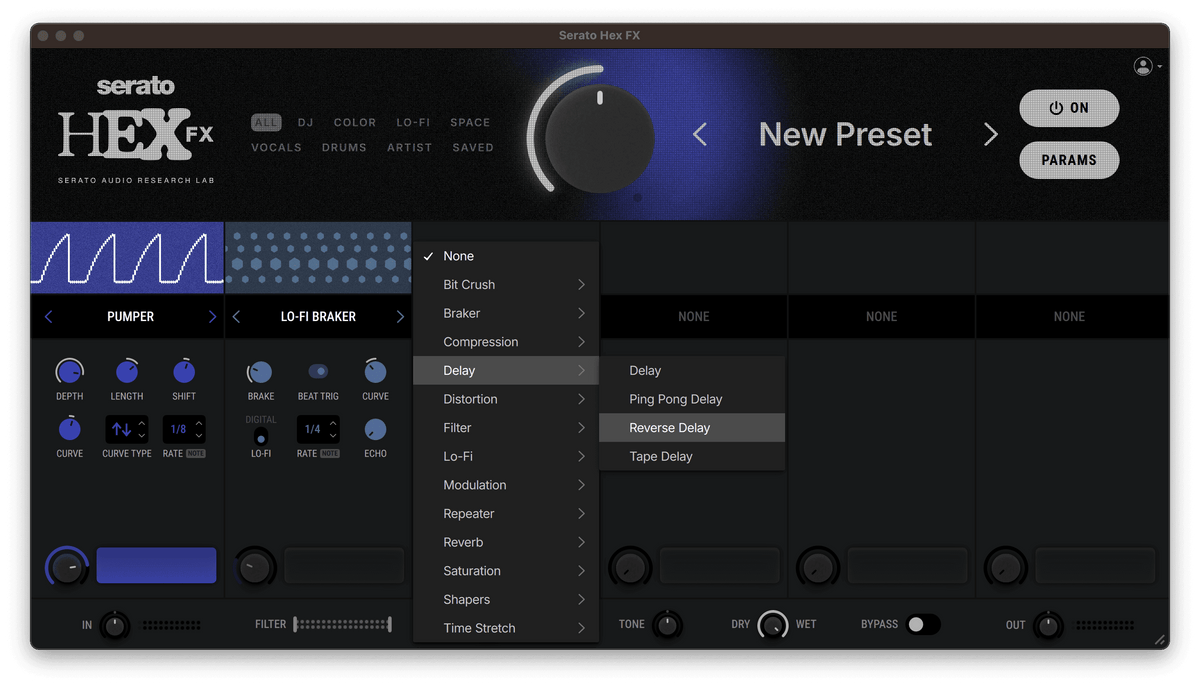Open the Repeater submenu
Screen dimensions: 1200x687
pos(506,514)
